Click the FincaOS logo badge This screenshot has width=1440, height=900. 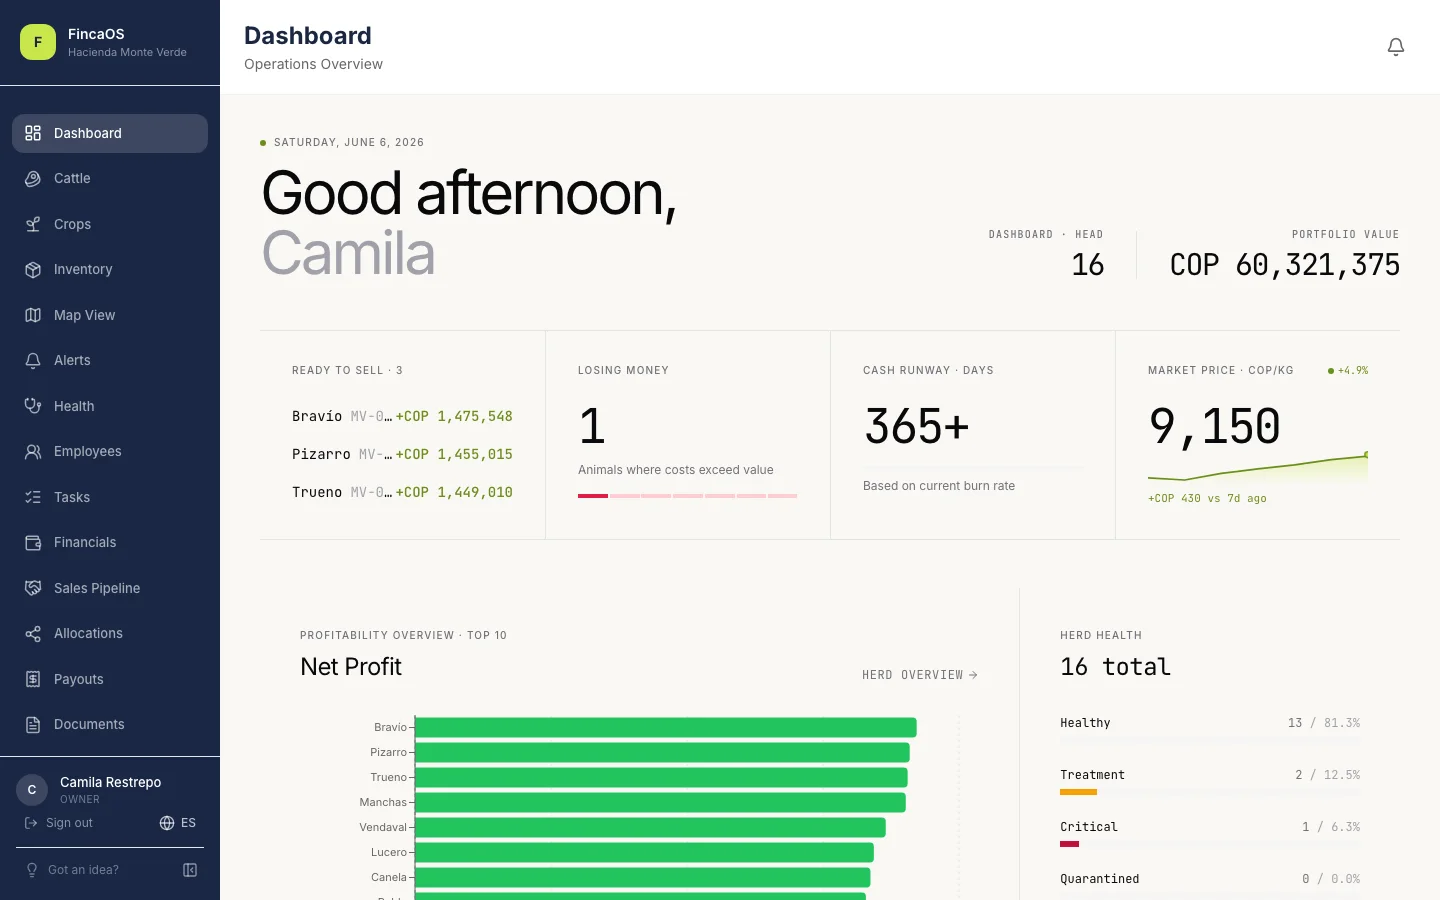coord(38,42)
